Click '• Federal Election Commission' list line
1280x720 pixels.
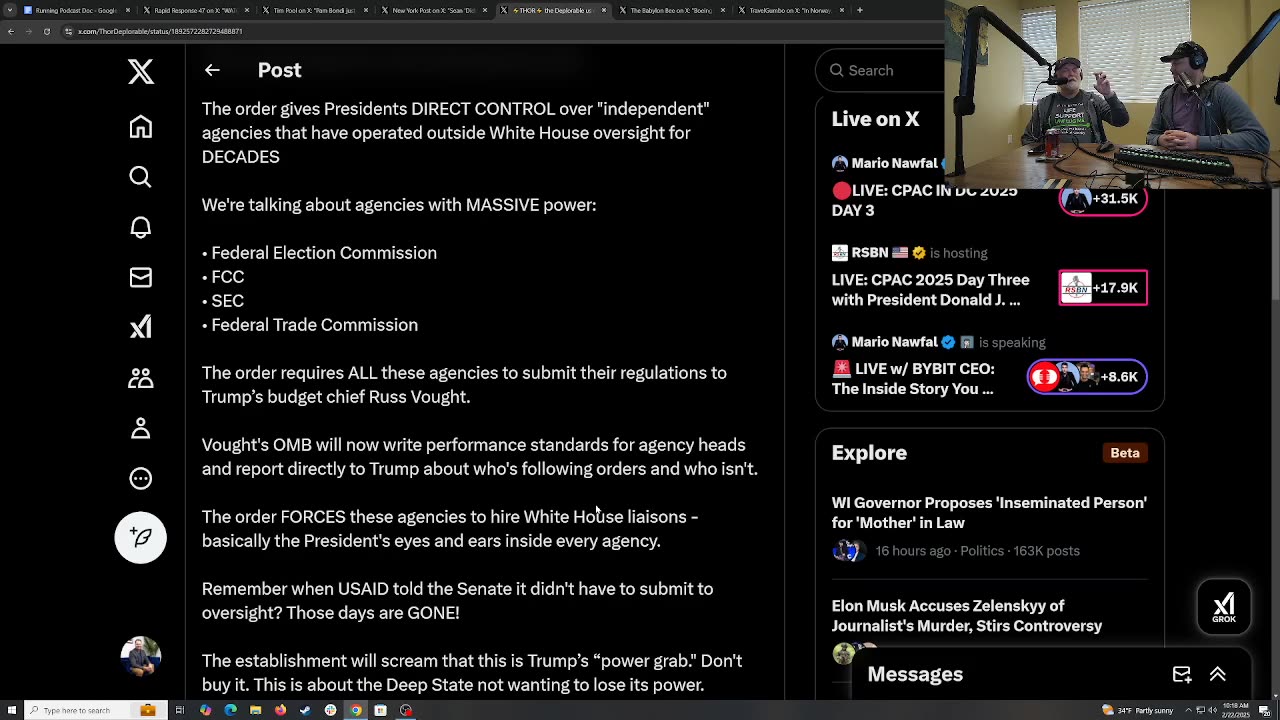pyautogui.click(x=319, y=253)
